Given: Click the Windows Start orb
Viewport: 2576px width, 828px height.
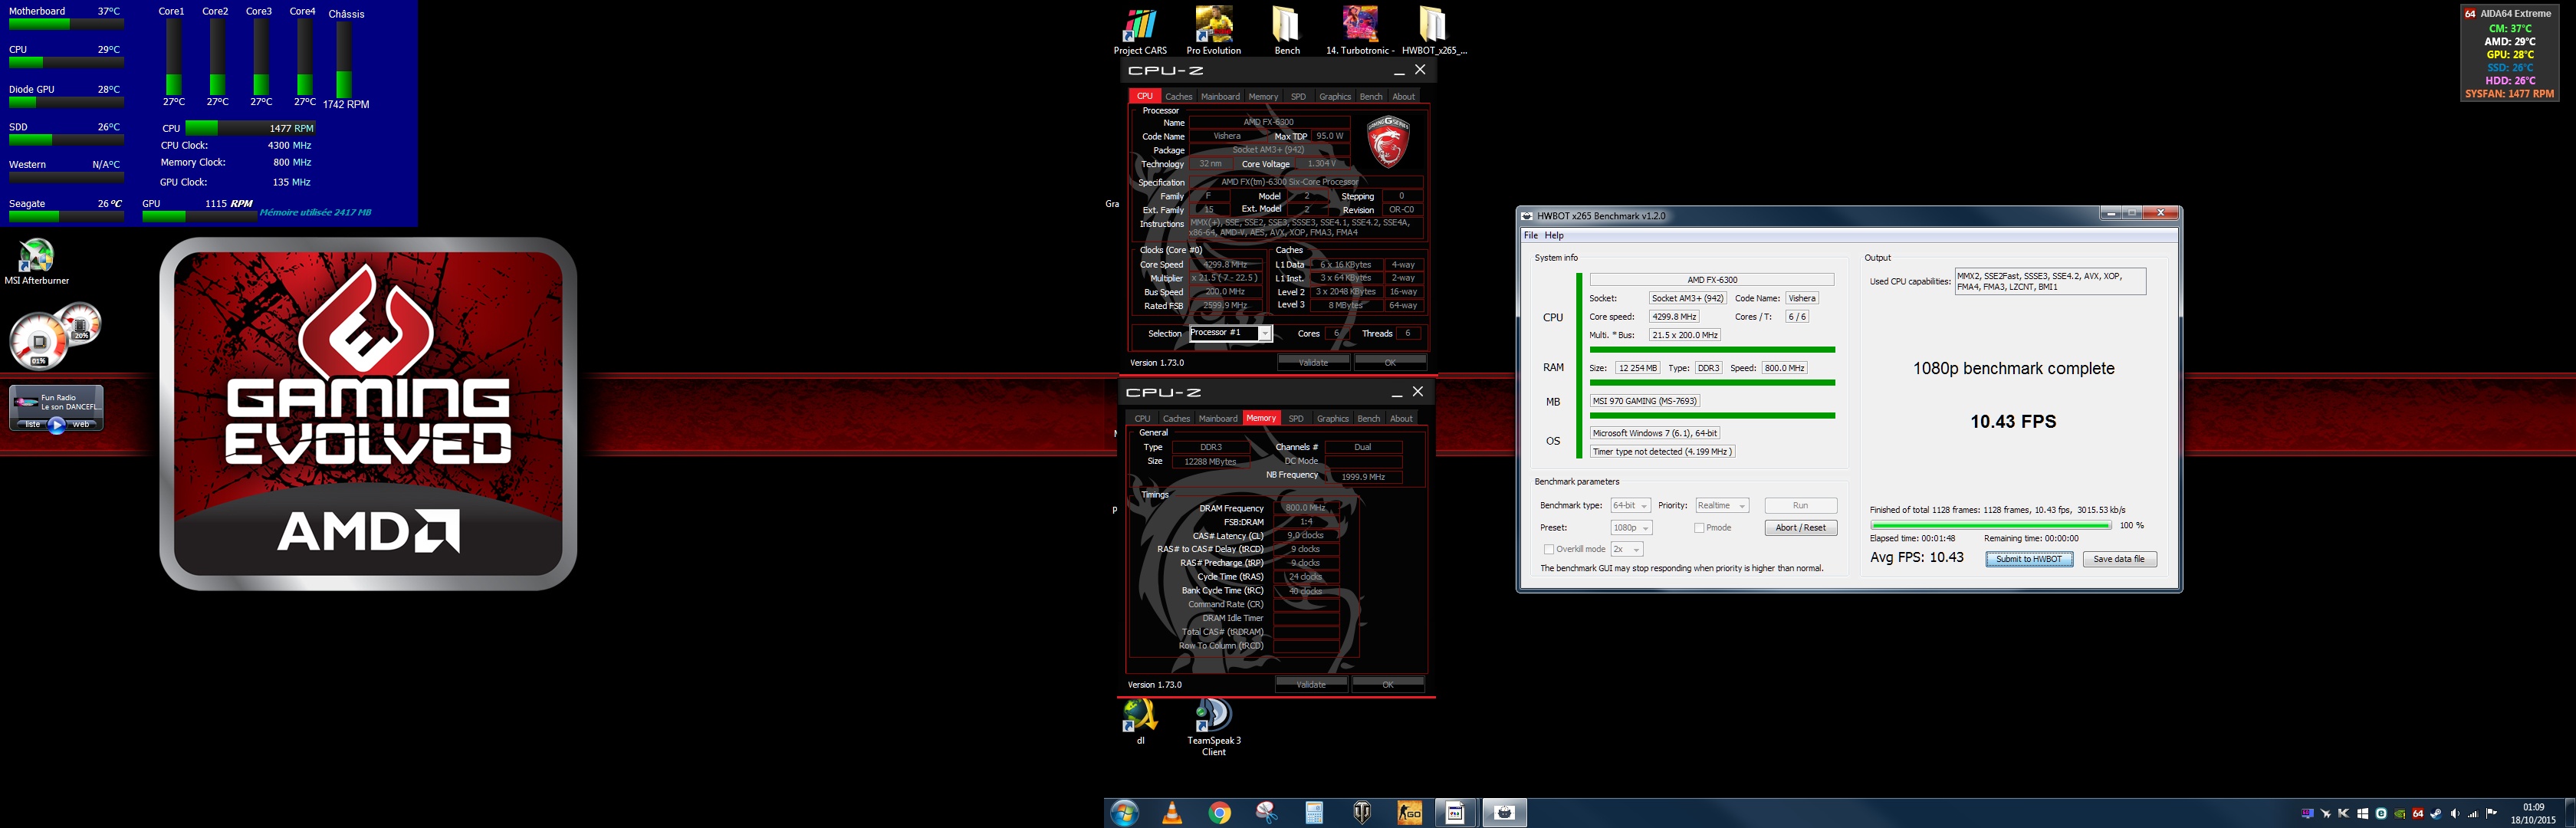Looking at the screenshot, I should click(x=1124, y=813).
